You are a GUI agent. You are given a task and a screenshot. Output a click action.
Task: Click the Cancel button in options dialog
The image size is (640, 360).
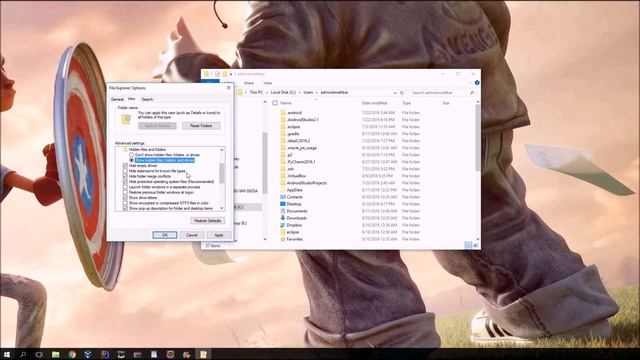[x=192, y=235]
